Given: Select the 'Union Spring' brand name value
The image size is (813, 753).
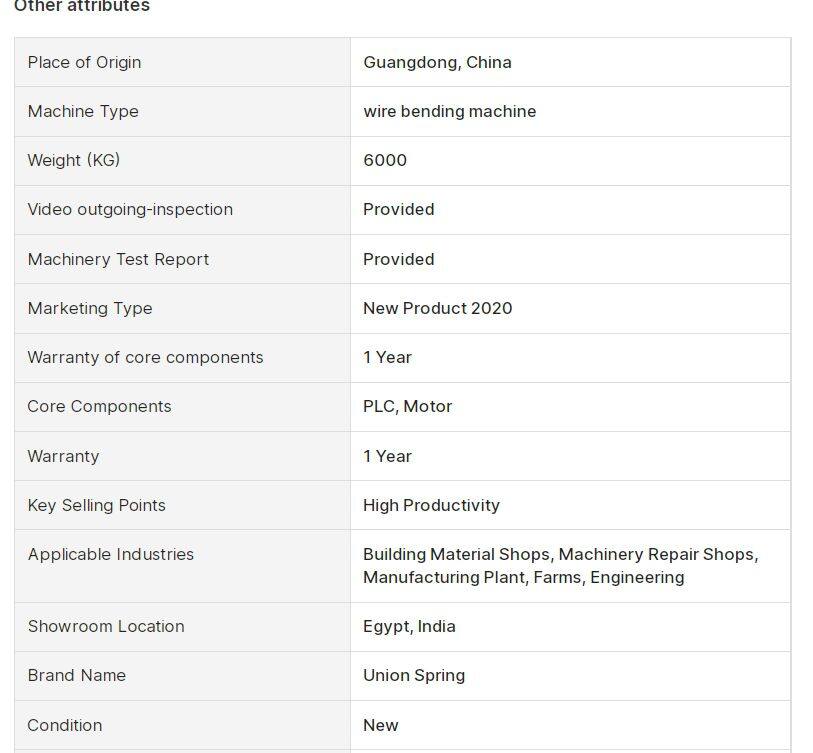Looking at the screenshot, I should click(414, 675).
